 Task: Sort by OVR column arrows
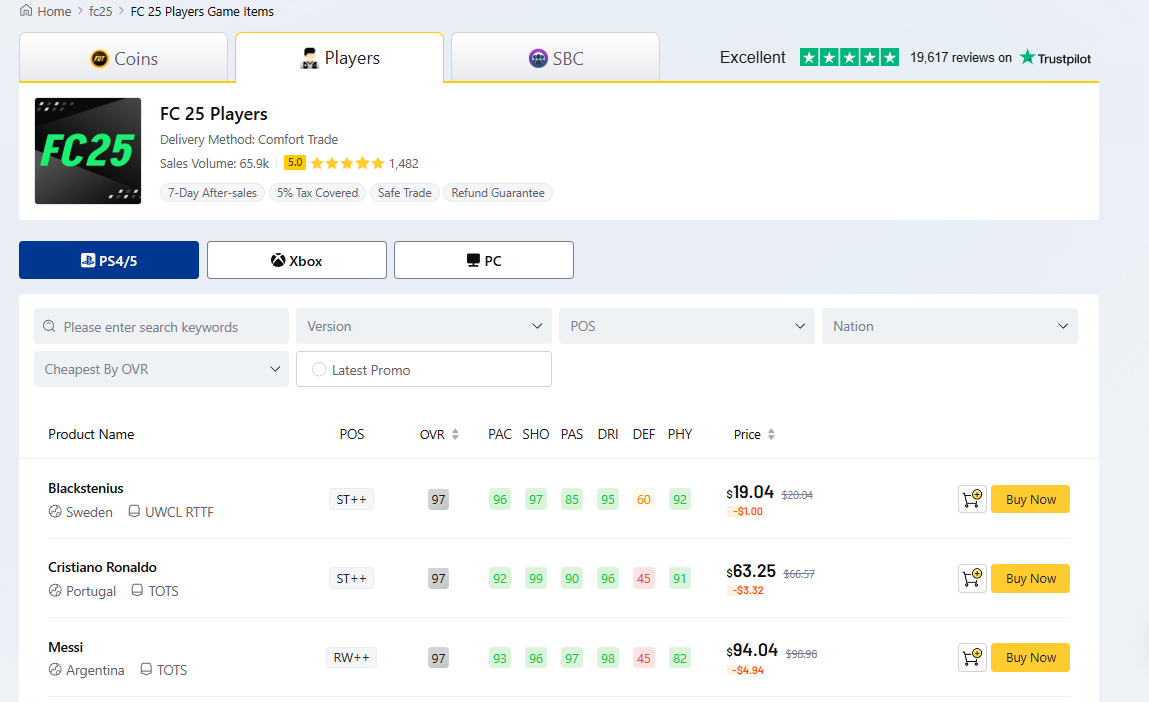tap(455, 435)
